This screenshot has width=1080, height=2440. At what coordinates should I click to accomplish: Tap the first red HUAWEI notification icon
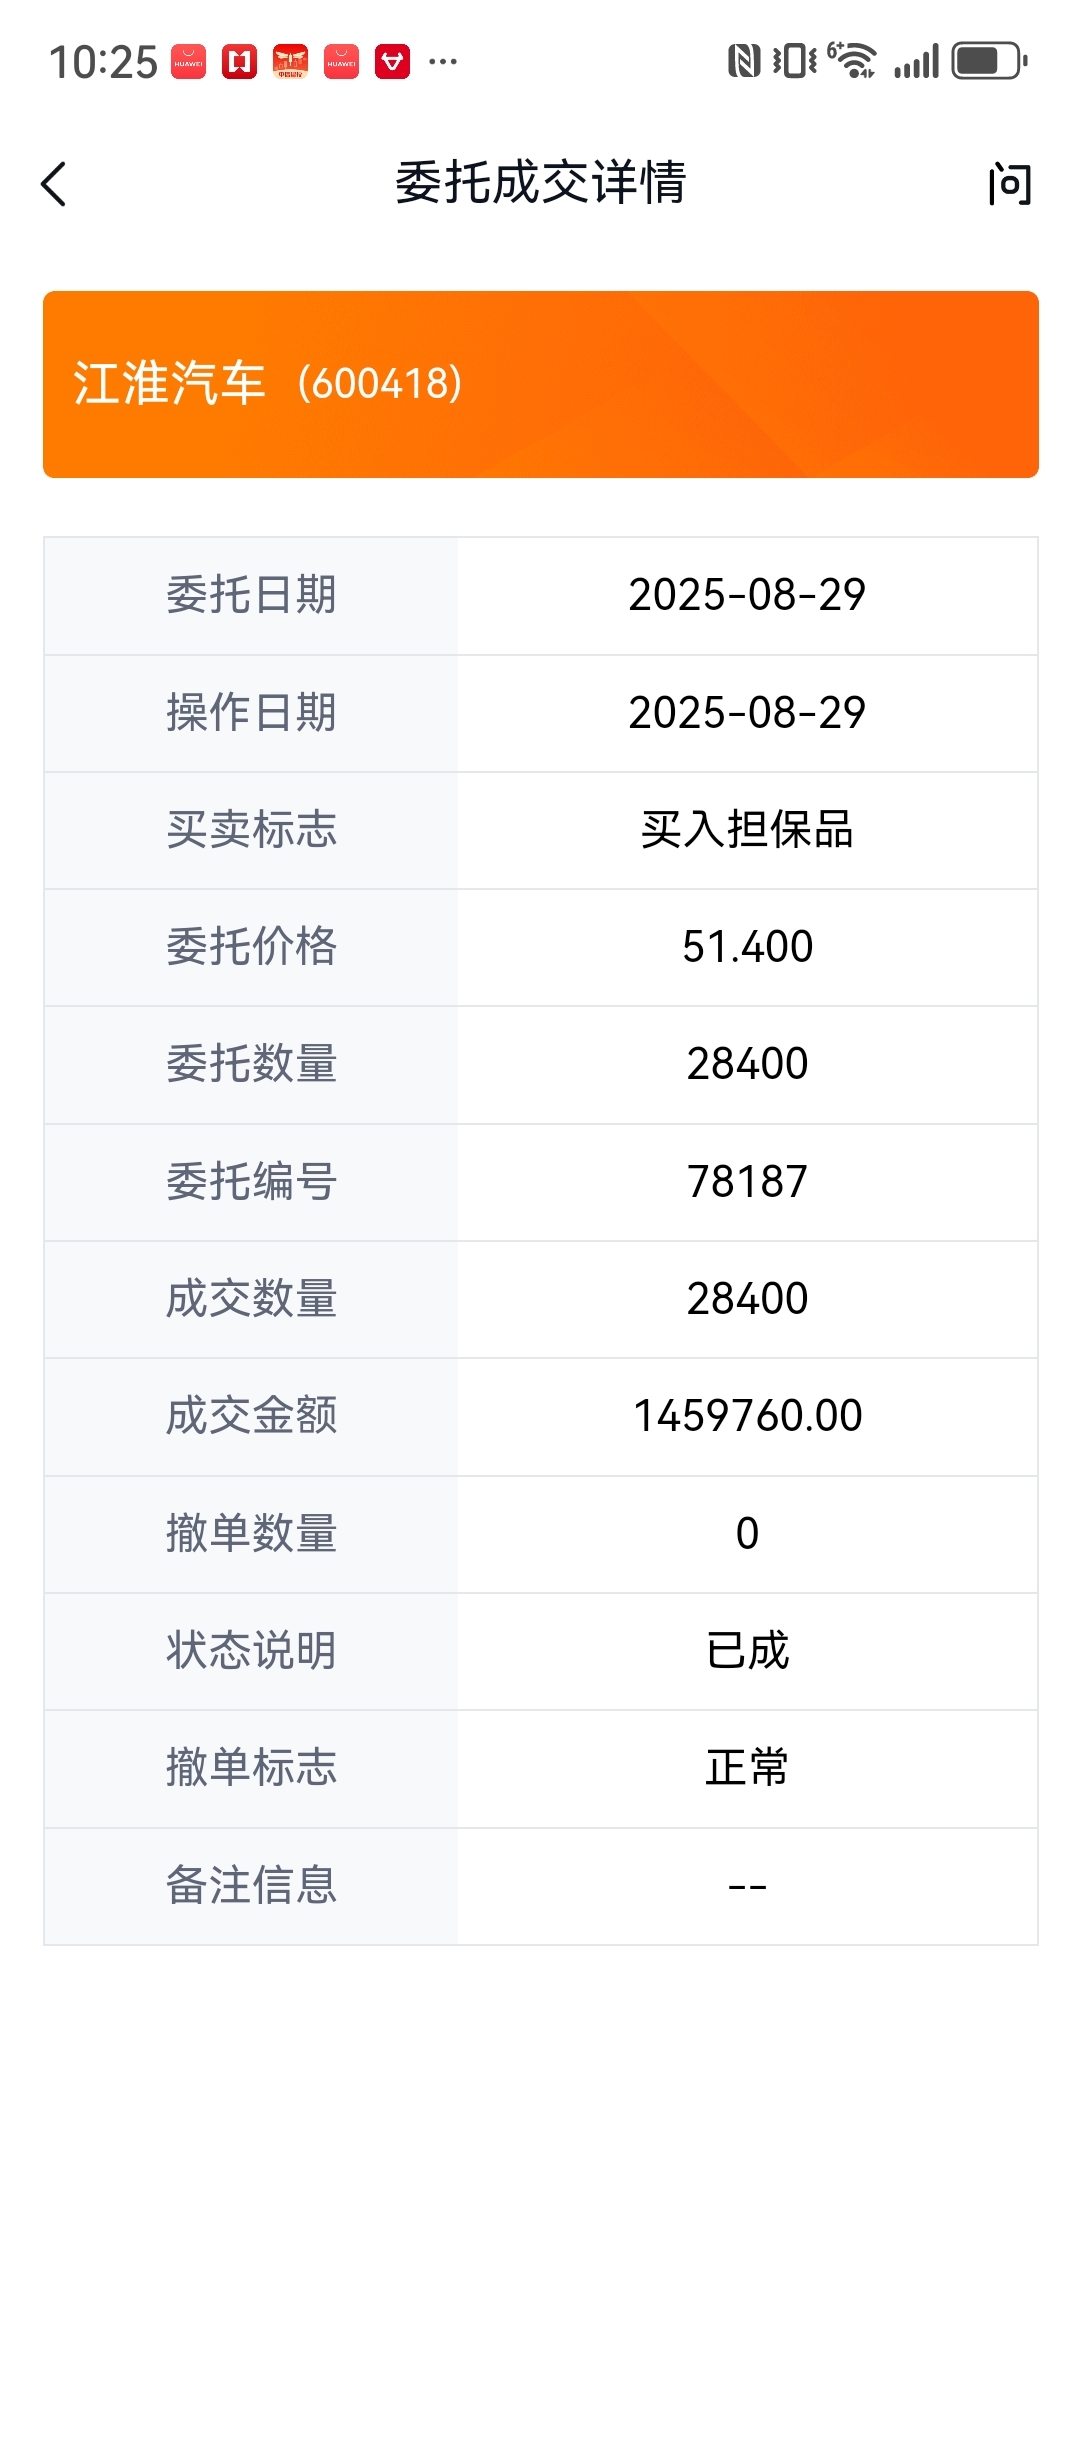pos(188,62)
